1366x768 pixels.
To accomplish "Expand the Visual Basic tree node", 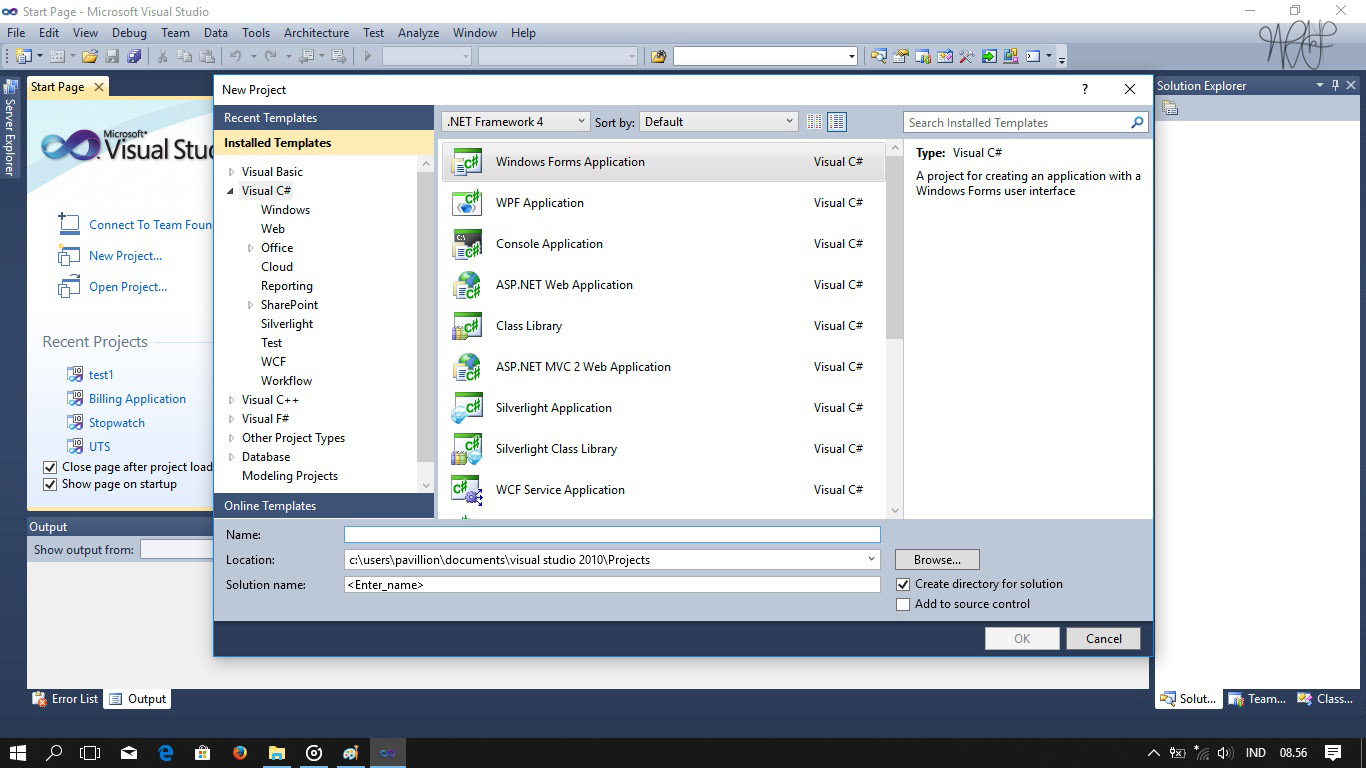I will pos(232,172).
